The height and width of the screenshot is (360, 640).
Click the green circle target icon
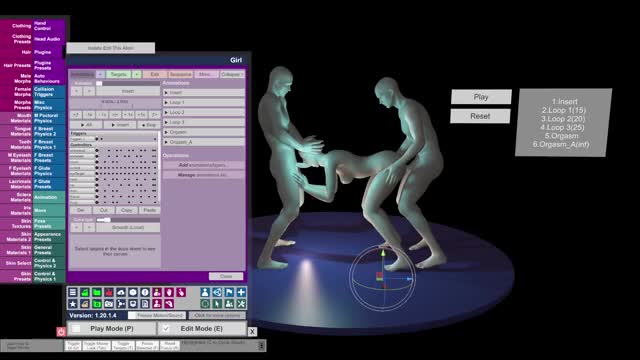point(205,304)
